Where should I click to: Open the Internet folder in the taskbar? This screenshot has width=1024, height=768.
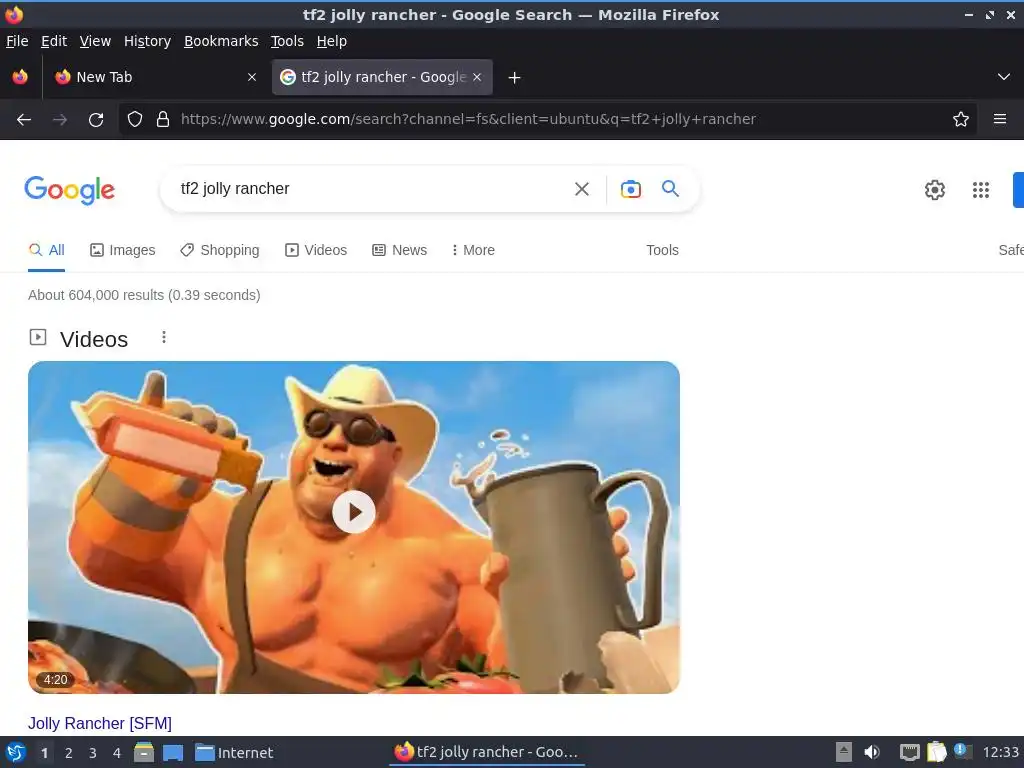tap(234, 753)
